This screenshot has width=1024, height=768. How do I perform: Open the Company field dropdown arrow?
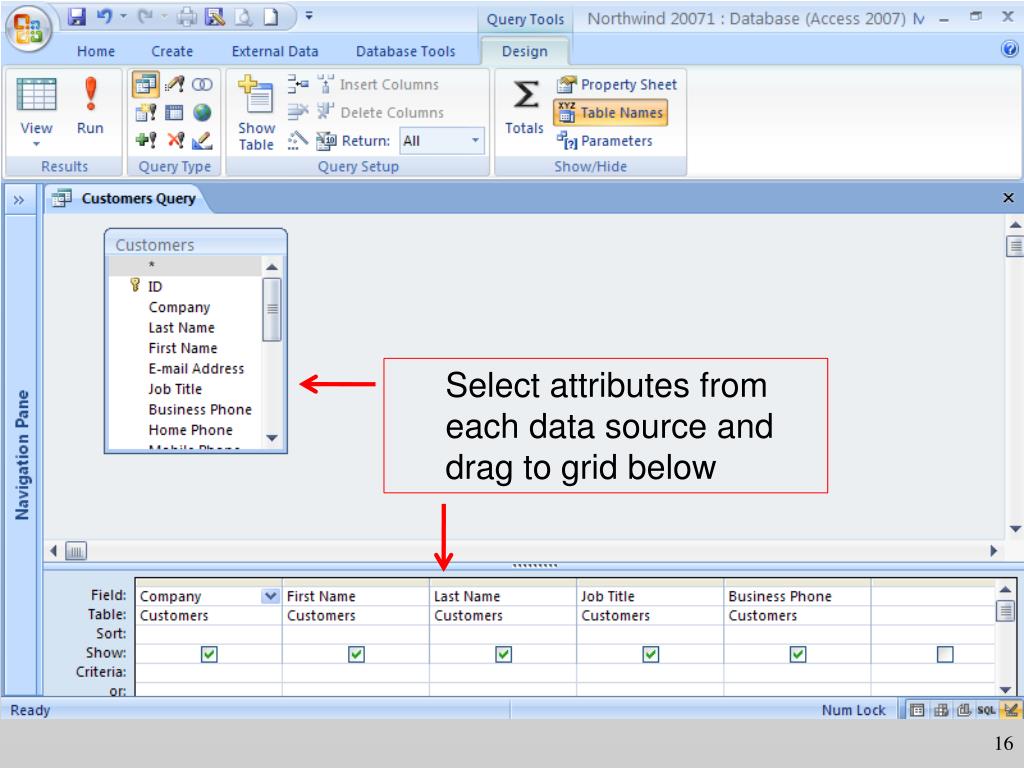270,596
